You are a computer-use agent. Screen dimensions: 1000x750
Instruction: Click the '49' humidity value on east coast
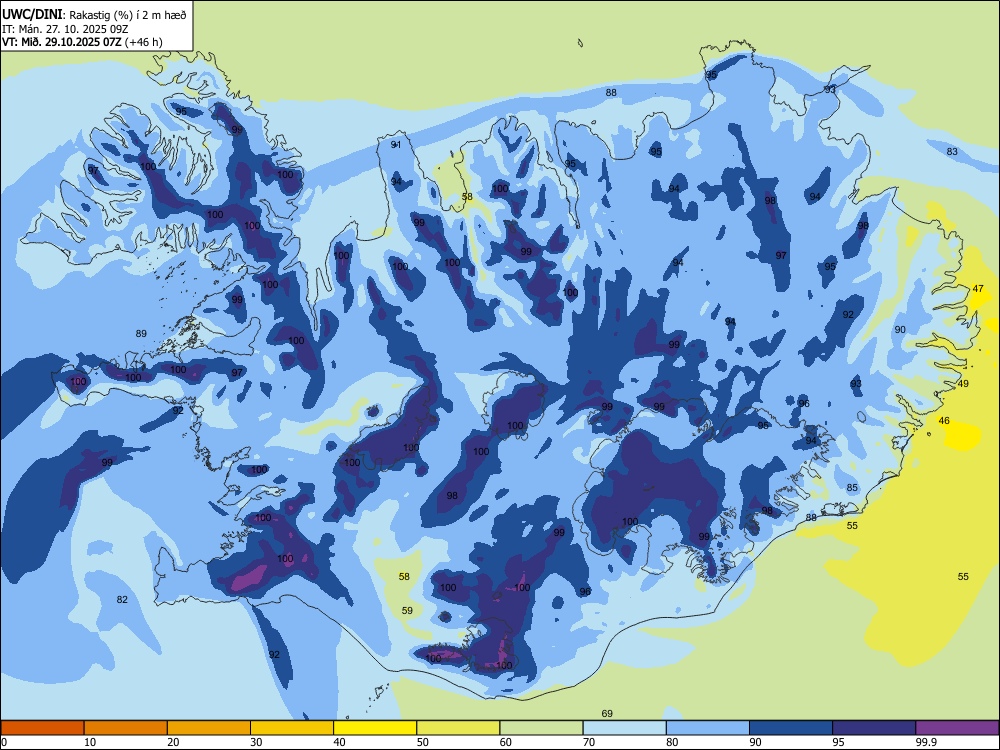963,383
